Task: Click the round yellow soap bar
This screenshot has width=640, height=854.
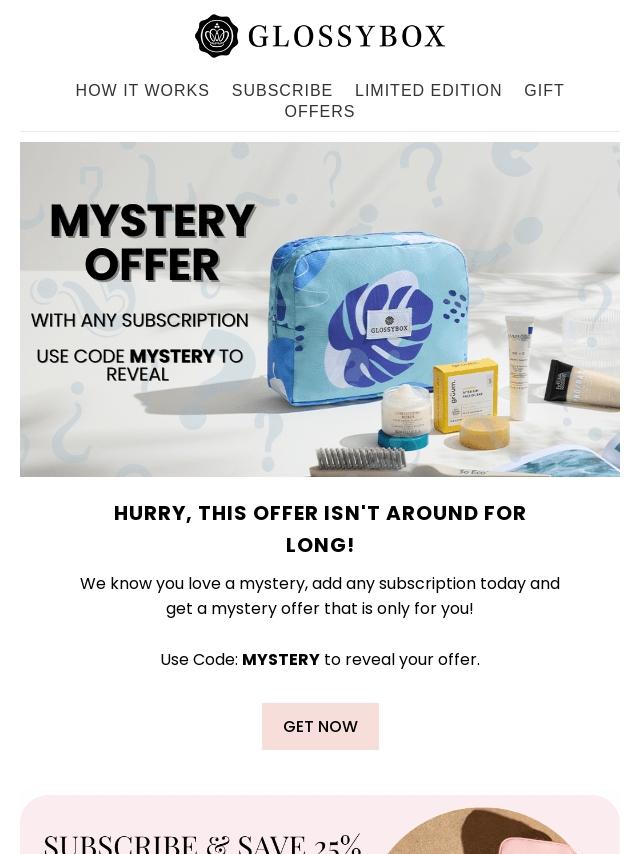Action: click(484, 434)
